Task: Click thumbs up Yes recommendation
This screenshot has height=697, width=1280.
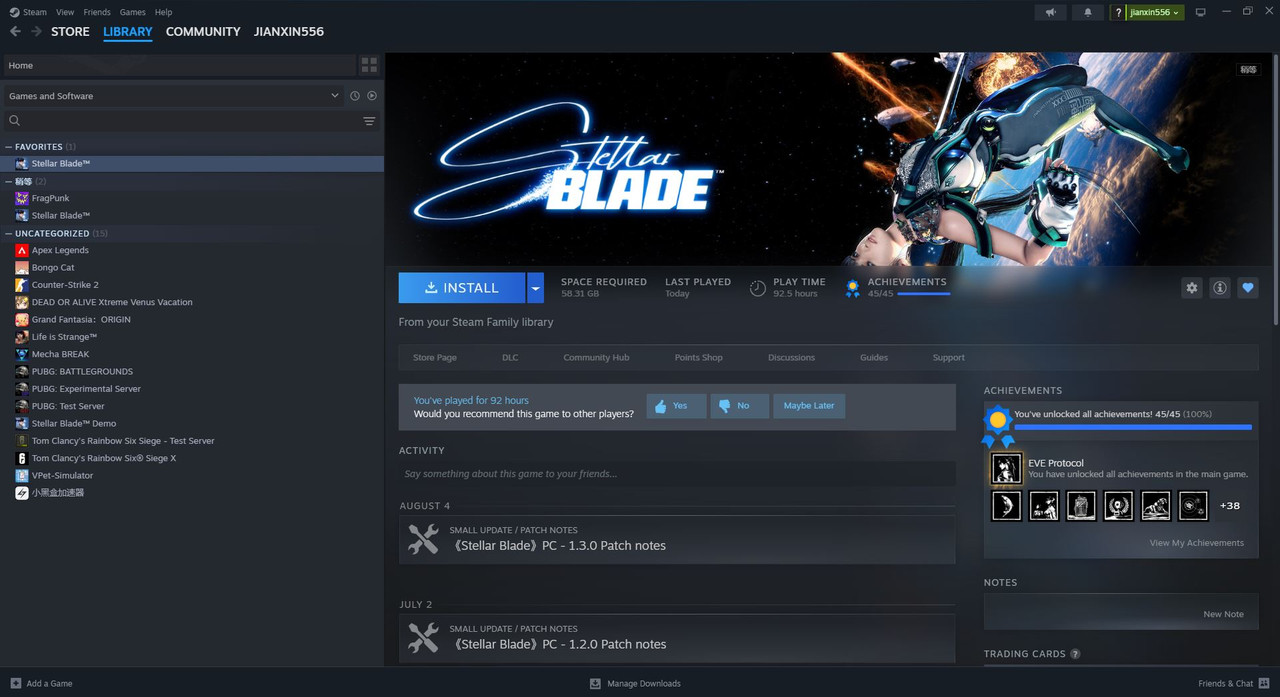Action: point(676,406)
